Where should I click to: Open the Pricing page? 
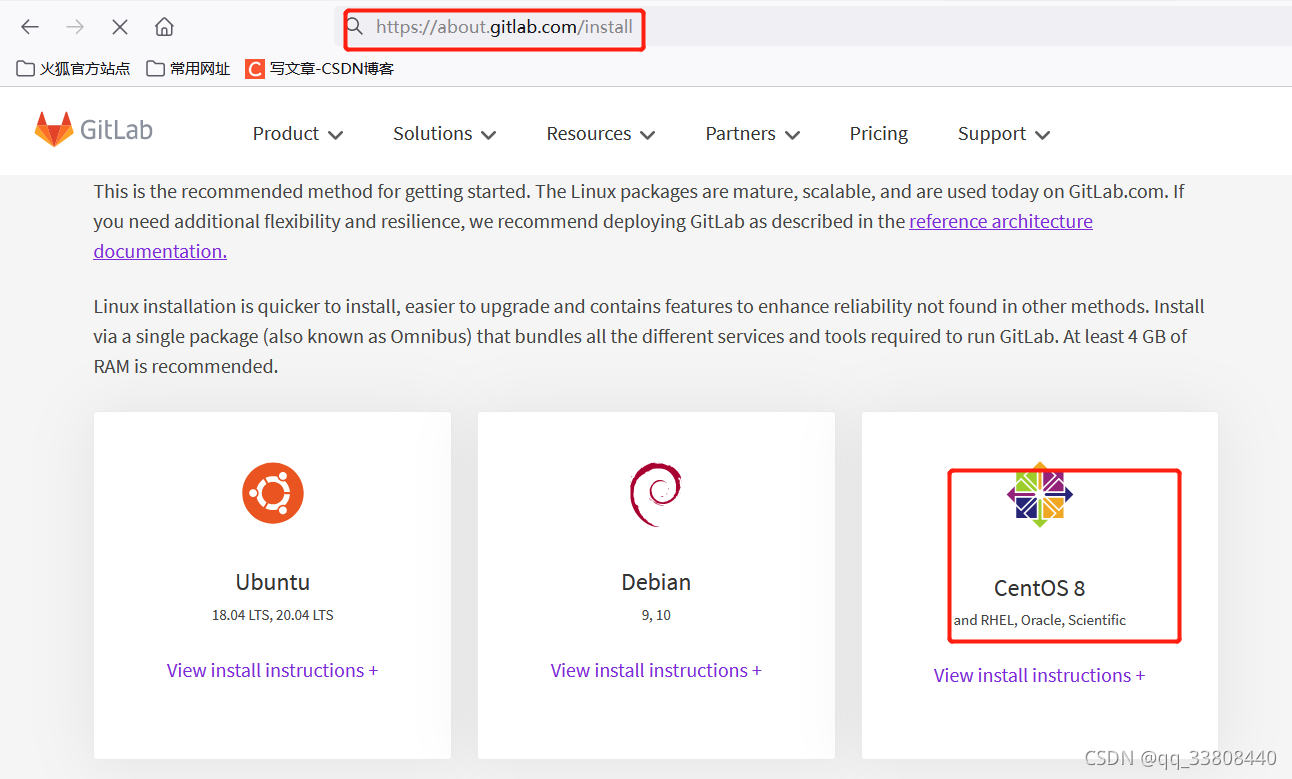click(879, 134)
